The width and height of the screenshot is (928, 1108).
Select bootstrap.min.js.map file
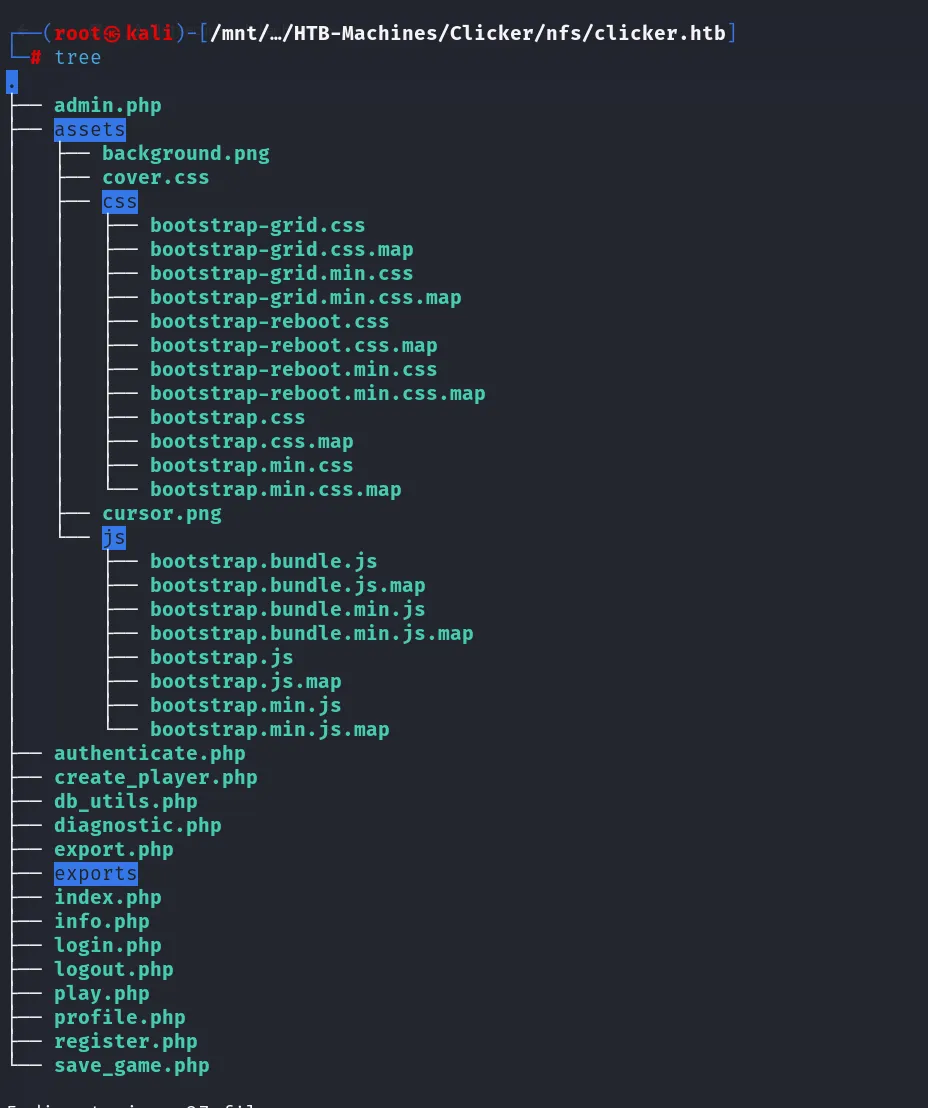click(x=269, y=729)
